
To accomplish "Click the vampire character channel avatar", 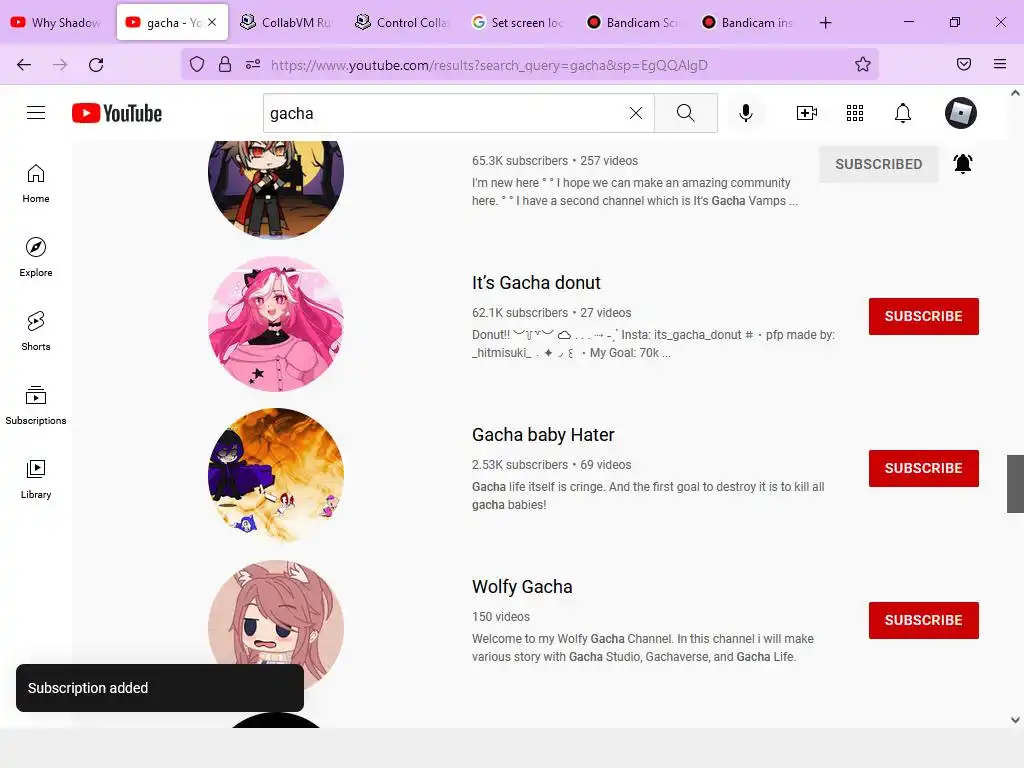I will (x=276, y=189).
